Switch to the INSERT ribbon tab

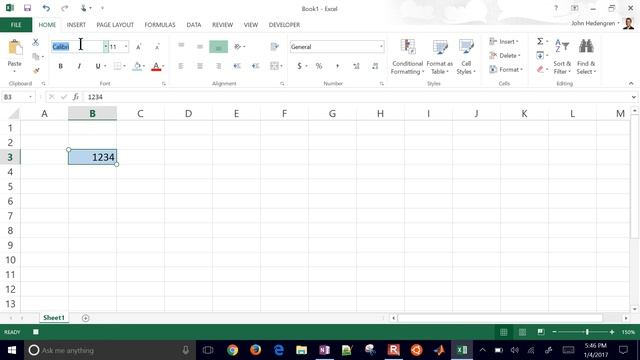coord(76,25)
